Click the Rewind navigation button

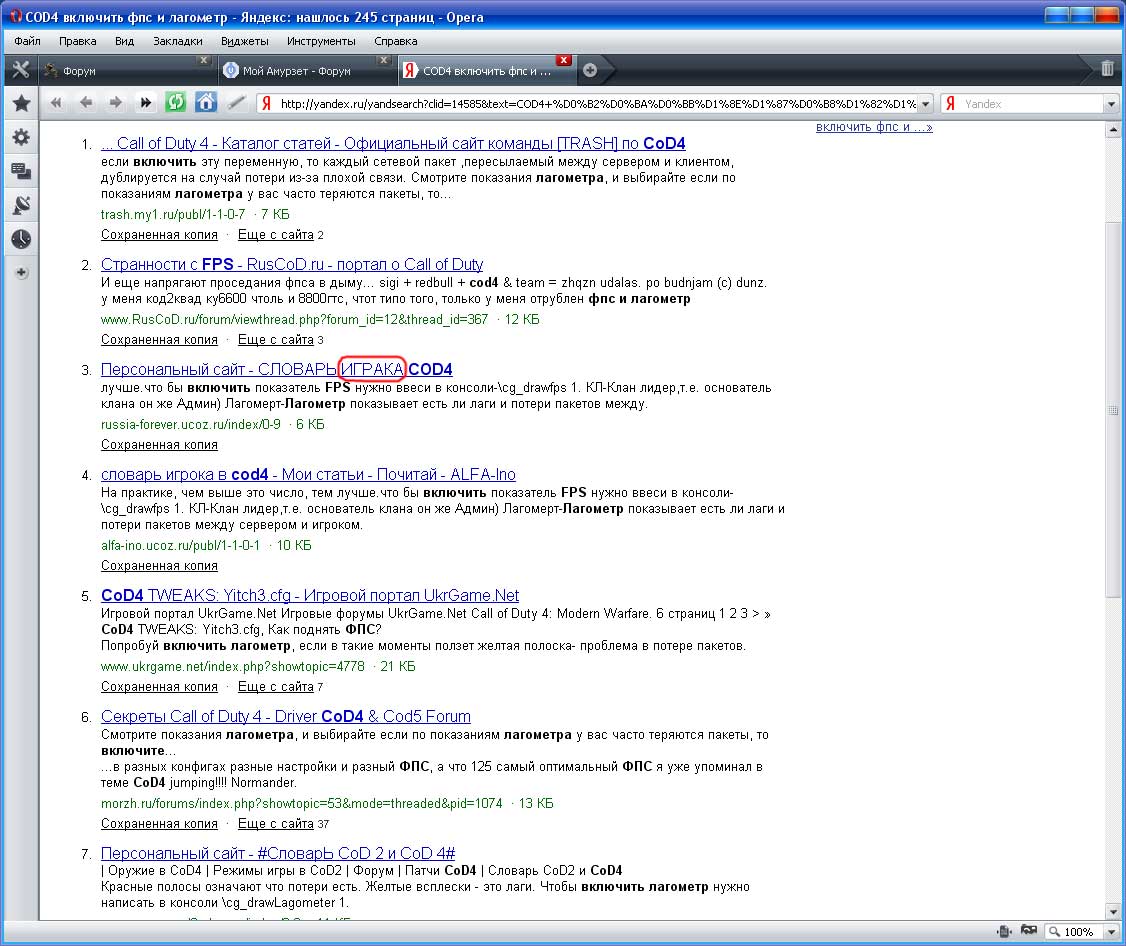[56, 102]
